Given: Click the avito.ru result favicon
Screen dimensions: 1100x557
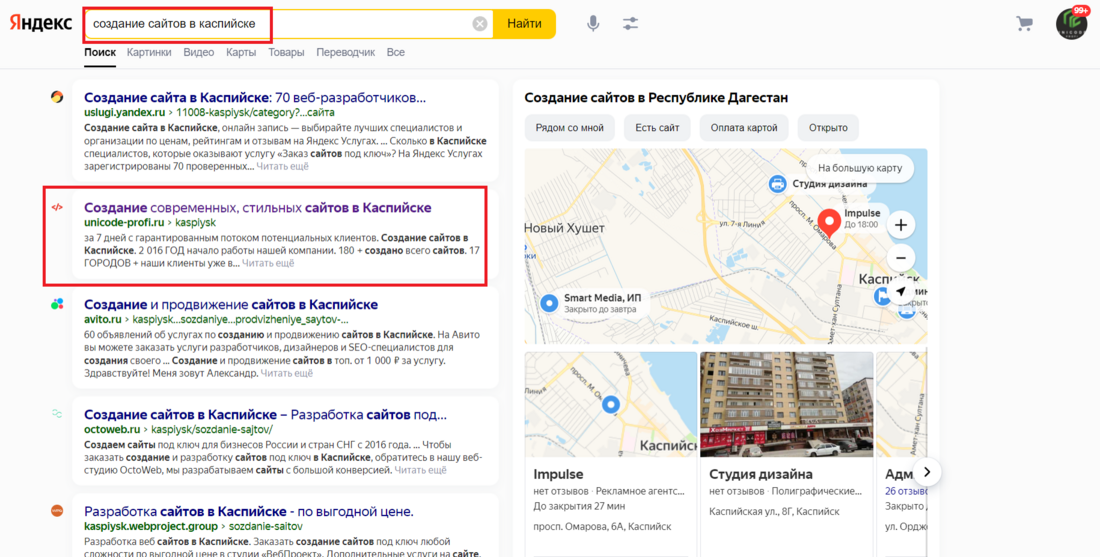Looking at the screenshot, I should pyautogui.click(x=57, y=304).
